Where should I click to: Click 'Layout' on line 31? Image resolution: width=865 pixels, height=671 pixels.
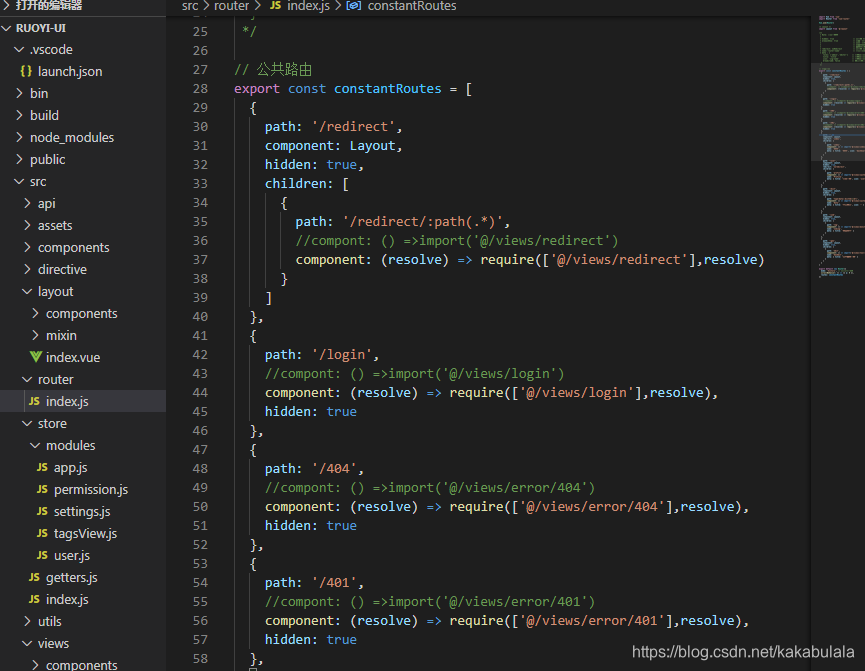tap(372, 146)
